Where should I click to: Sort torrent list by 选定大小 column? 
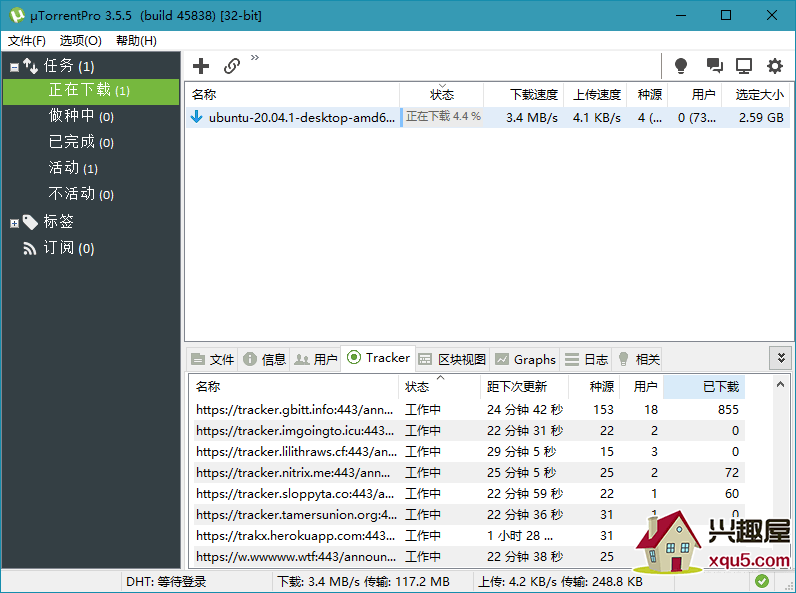click(755, 94)
